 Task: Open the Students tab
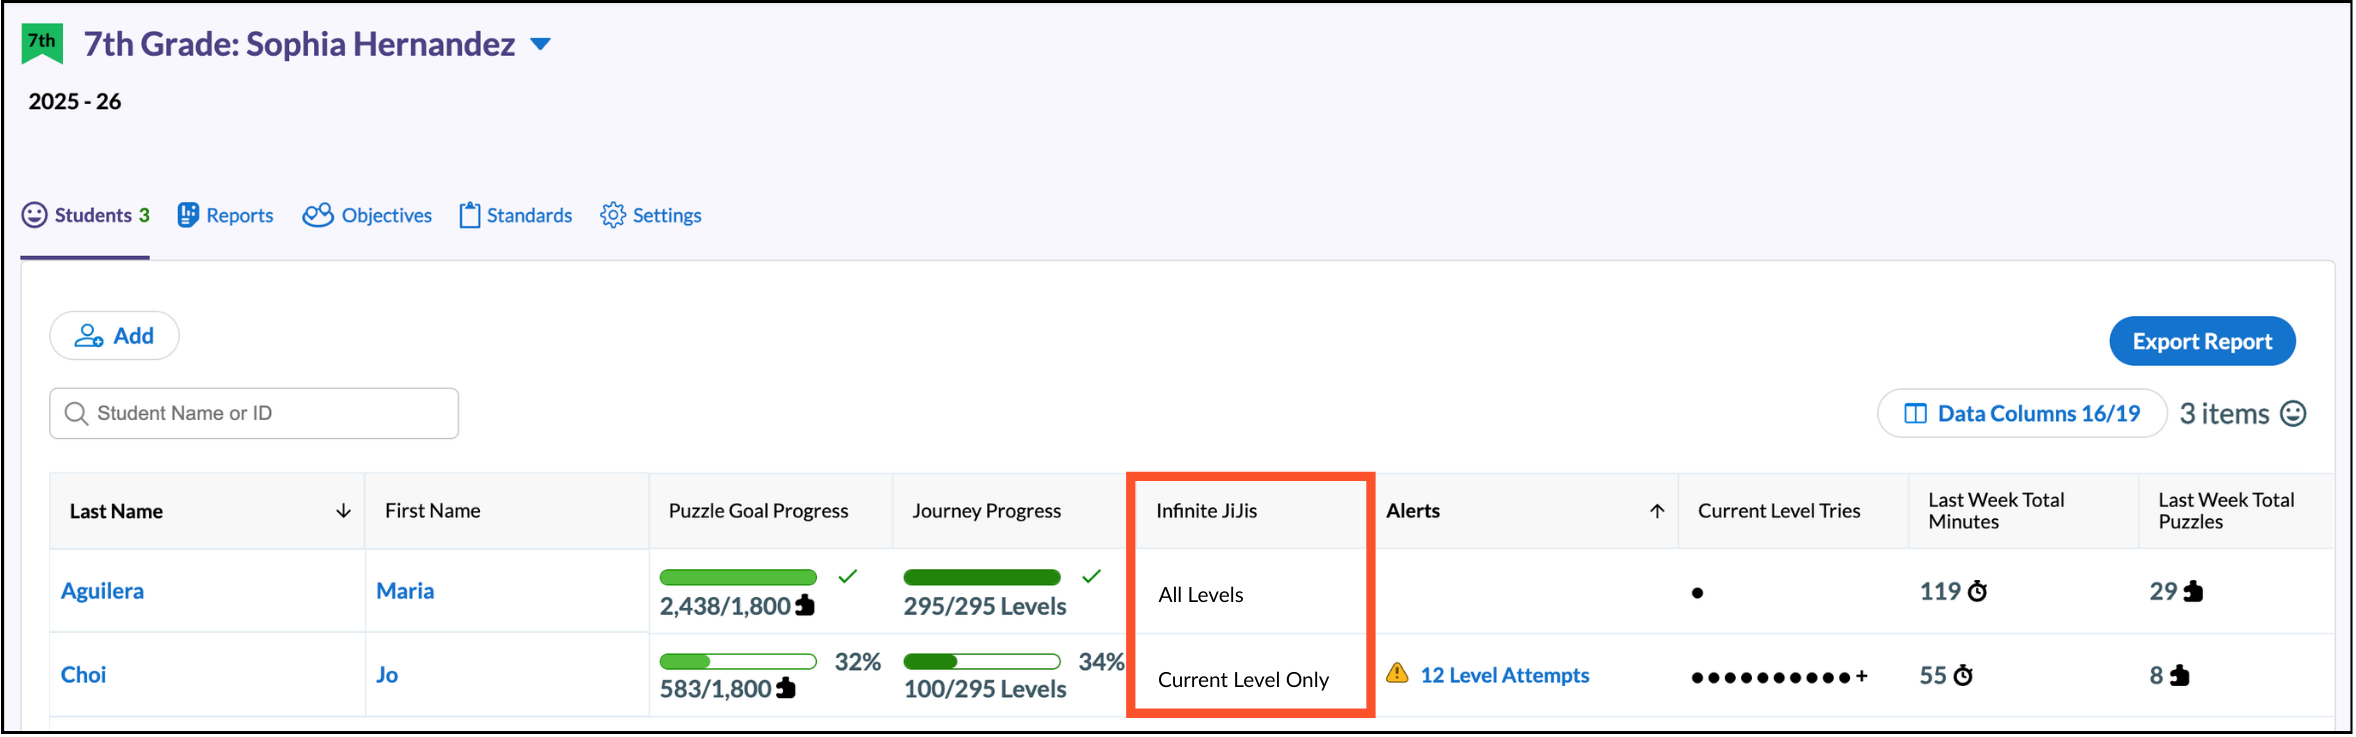86,215
